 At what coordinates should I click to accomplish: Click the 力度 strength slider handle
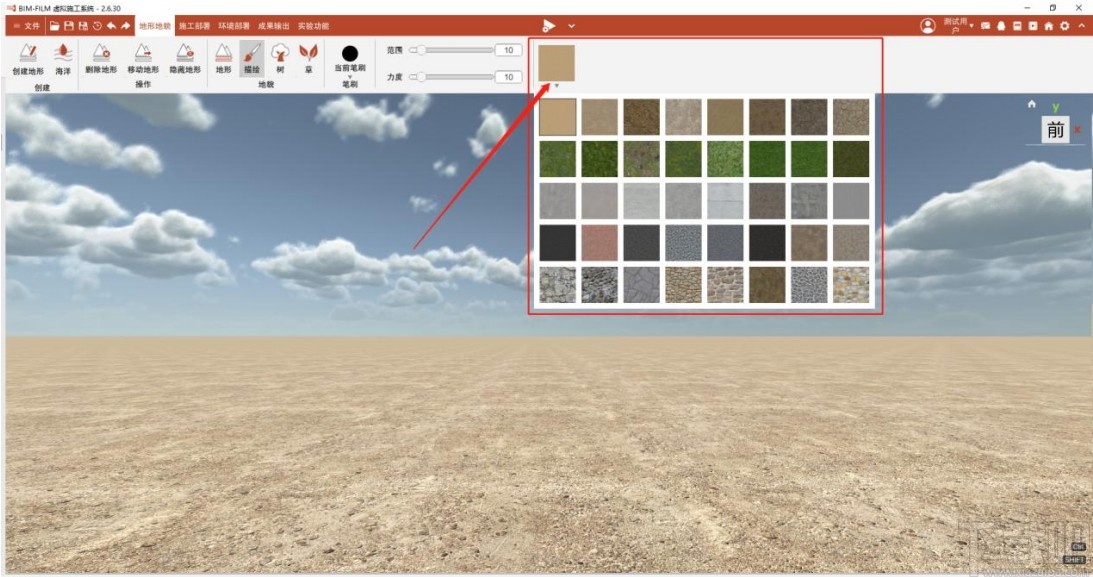(422, 77)
